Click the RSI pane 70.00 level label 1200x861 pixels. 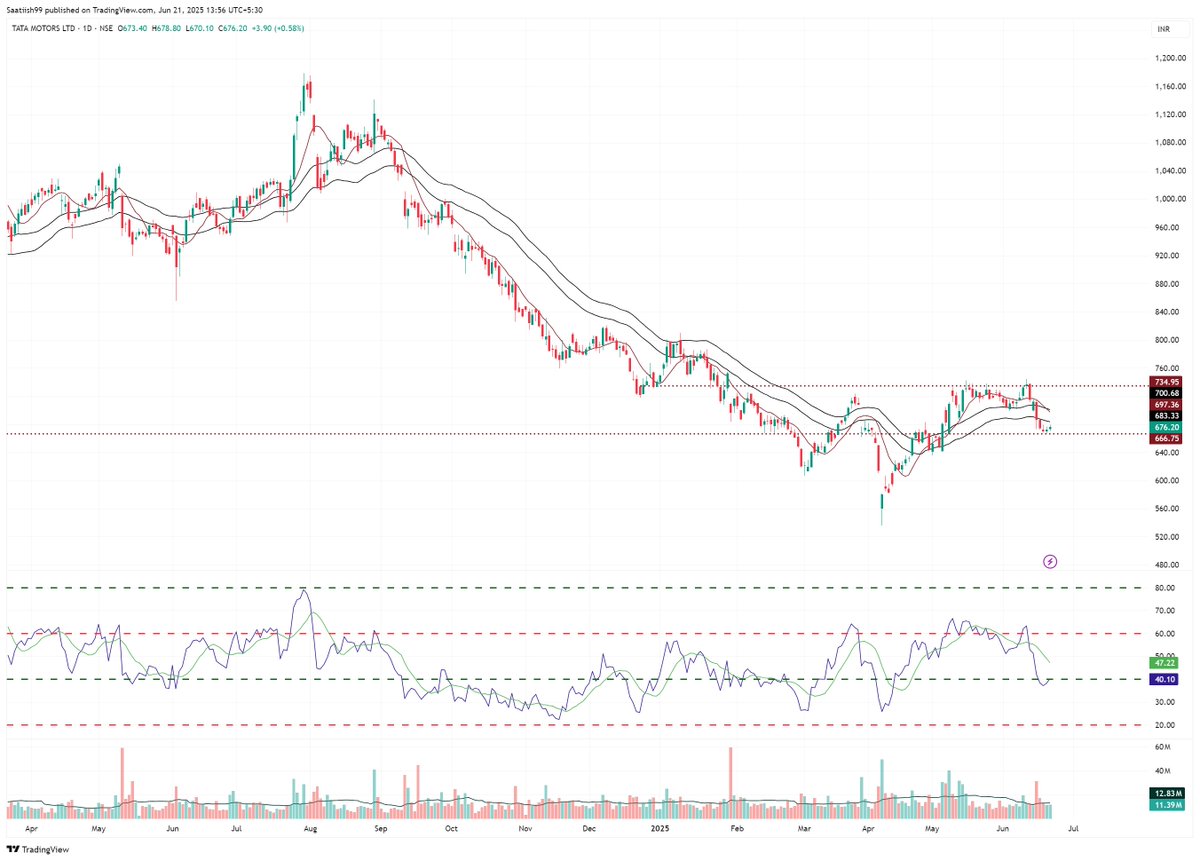[x=1164, y=610]
